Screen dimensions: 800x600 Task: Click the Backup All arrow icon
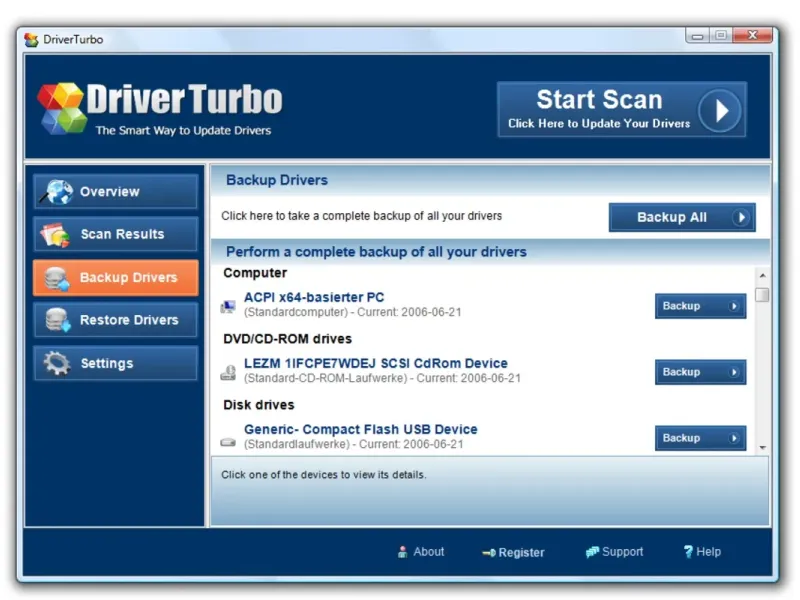click(740, 217)
